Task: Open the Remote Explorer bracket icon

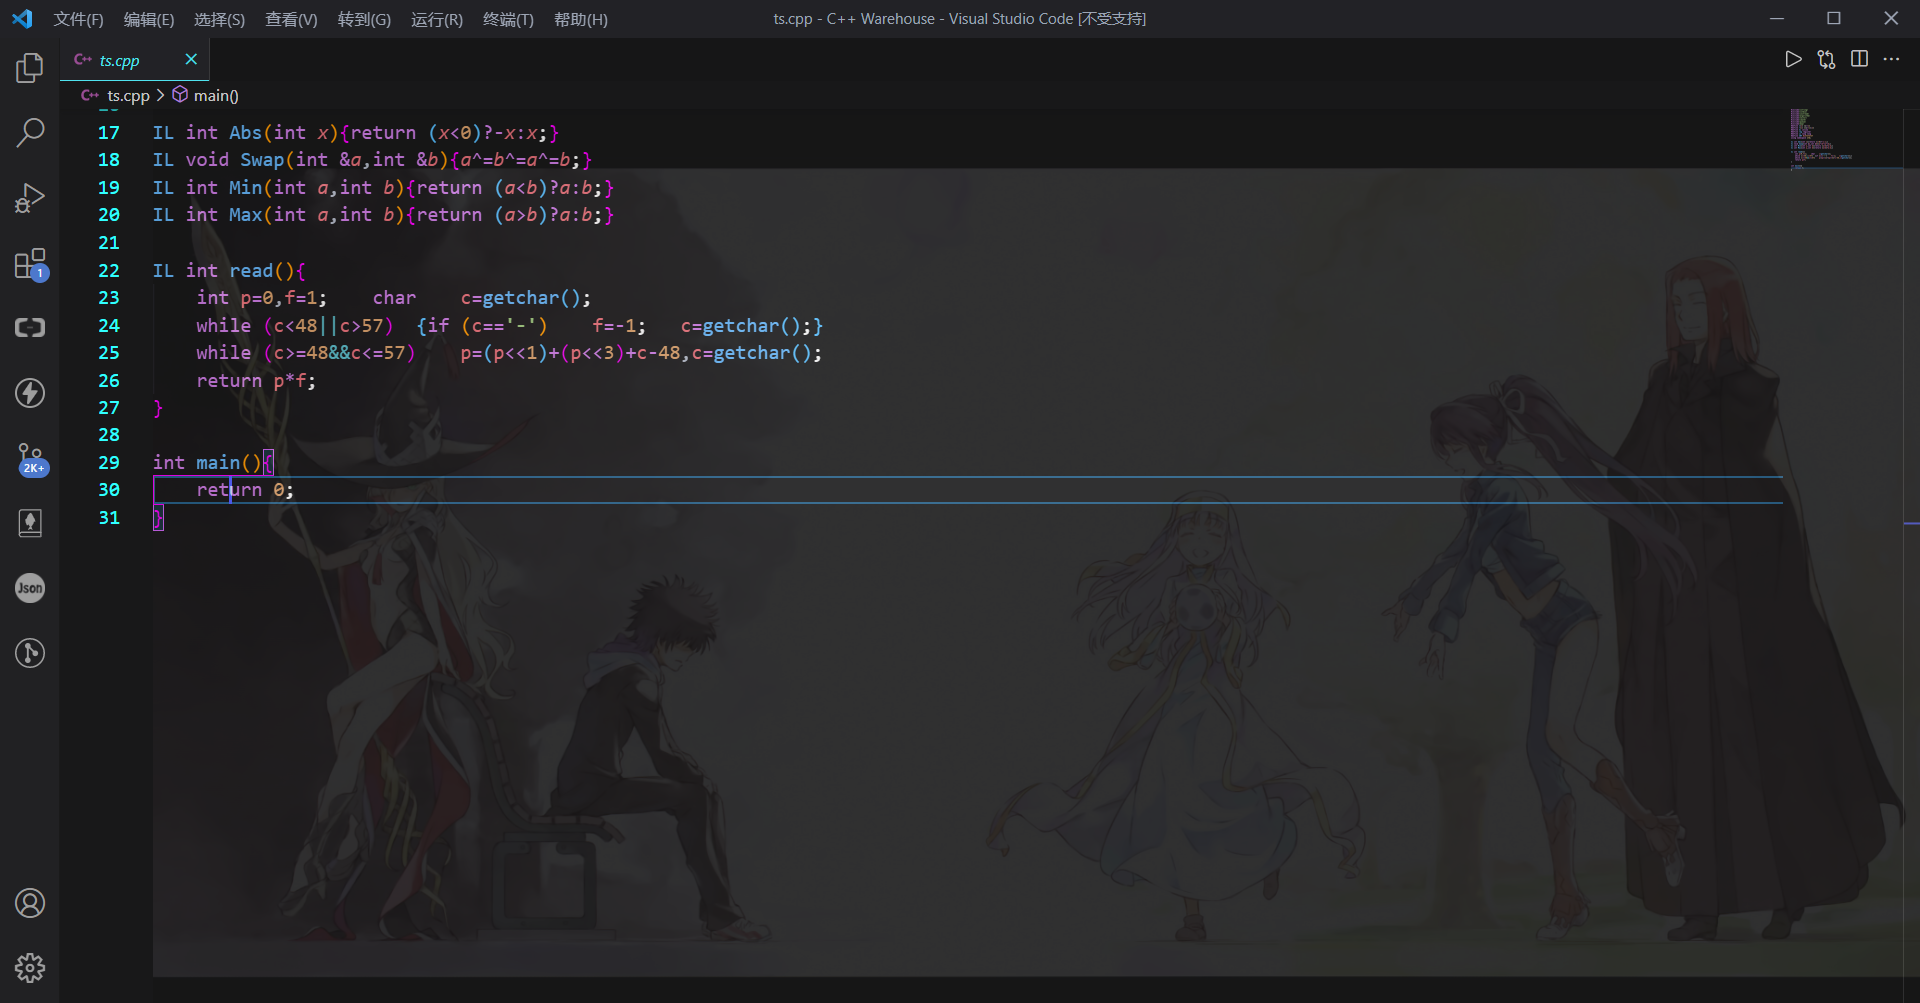Action: (x=30, y=328)
